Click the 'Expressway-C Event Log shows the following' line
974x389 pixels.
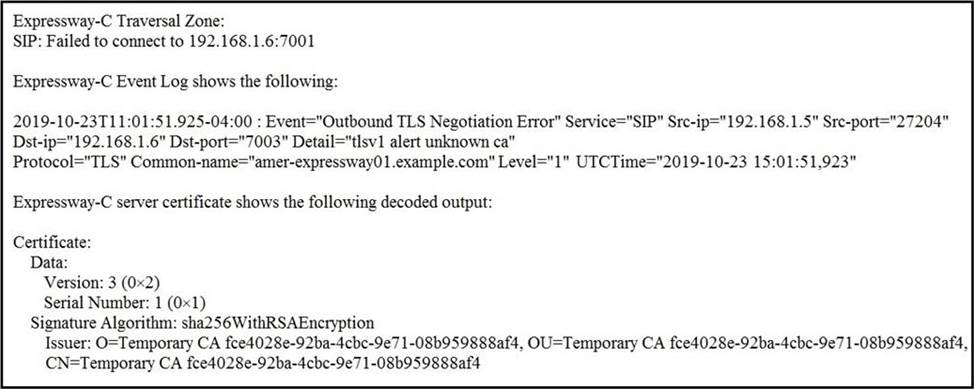tap(176, 82)
